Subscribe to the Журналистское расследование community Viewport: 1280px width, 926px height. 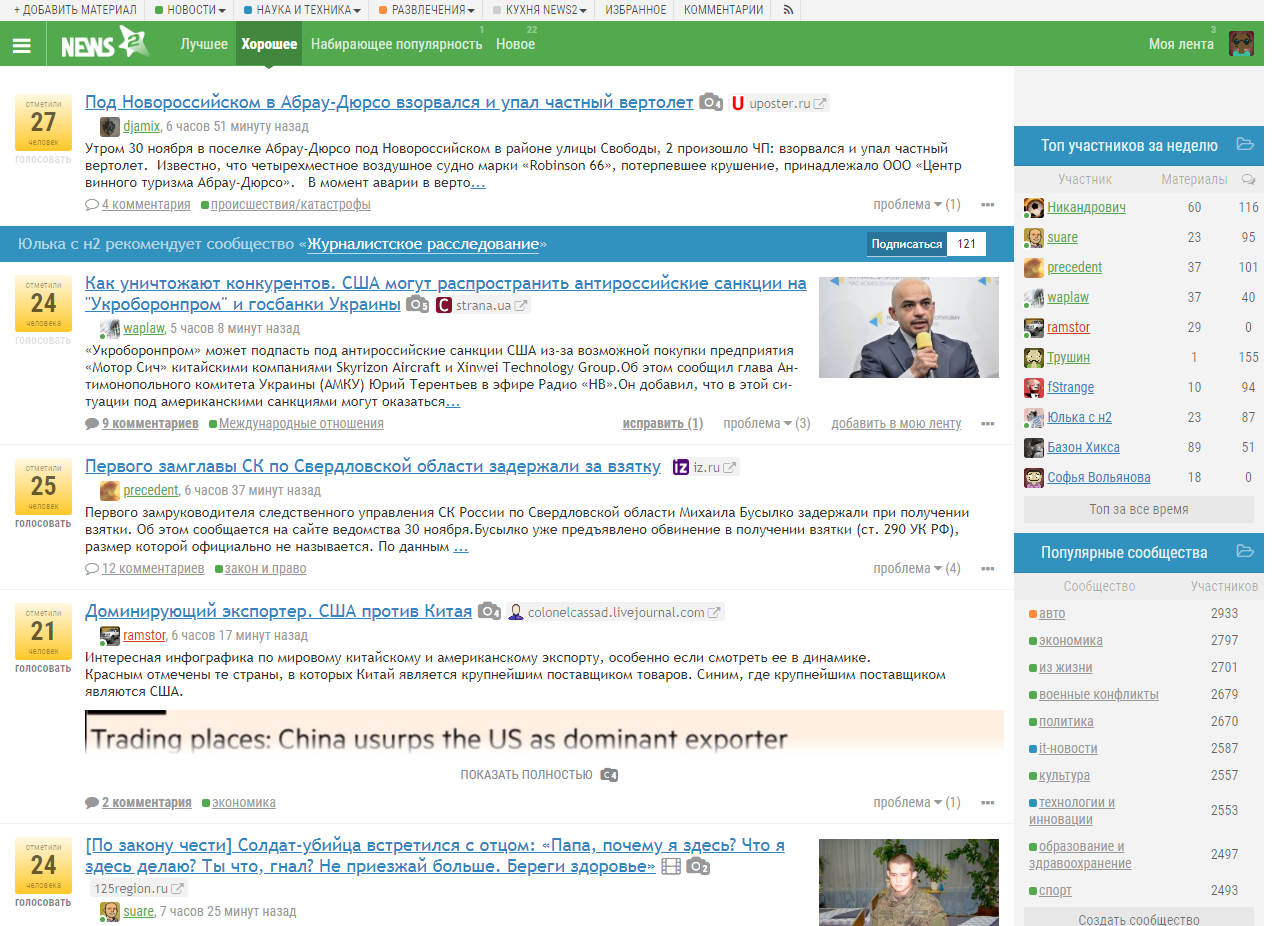point(906,244)
